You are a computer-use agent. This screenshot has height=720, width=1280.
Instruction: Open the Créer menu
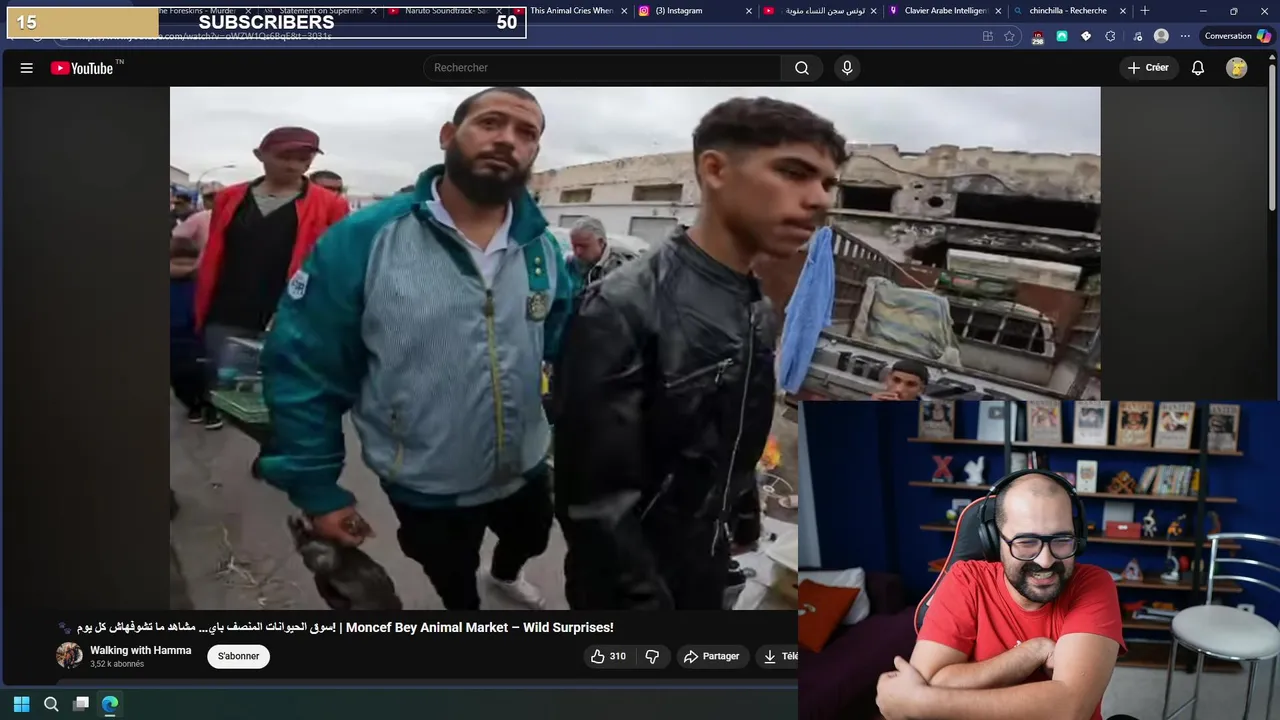pos(1148,68)
